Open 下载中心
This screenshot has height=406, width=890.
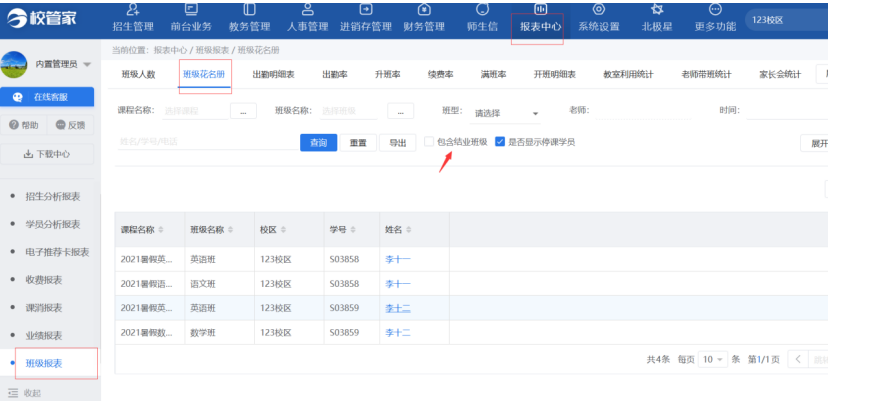(47, 154)
